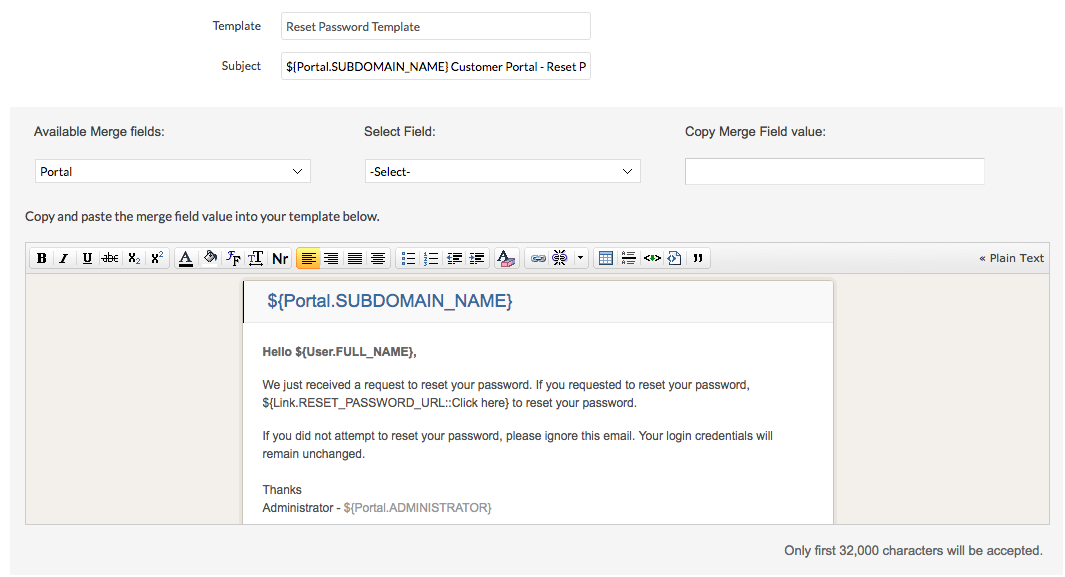This screenshot has height=577, width=1065.
Task: Open the font color picker
Action: coord(185,258)
